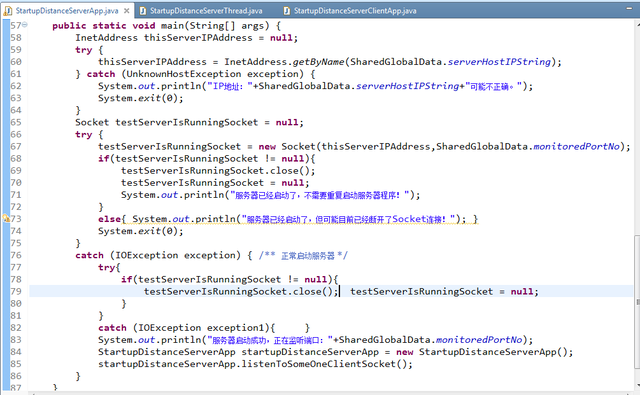Close the StartupDistanceServerApp.java tab
The height and width of the screenshot is (395, 640).
127,11
